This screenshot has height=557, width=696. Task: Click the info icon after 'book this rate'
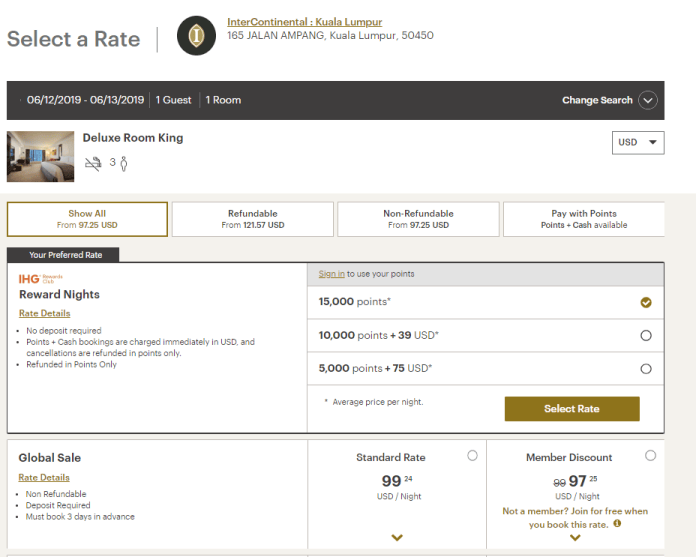[x=617, y=524]
